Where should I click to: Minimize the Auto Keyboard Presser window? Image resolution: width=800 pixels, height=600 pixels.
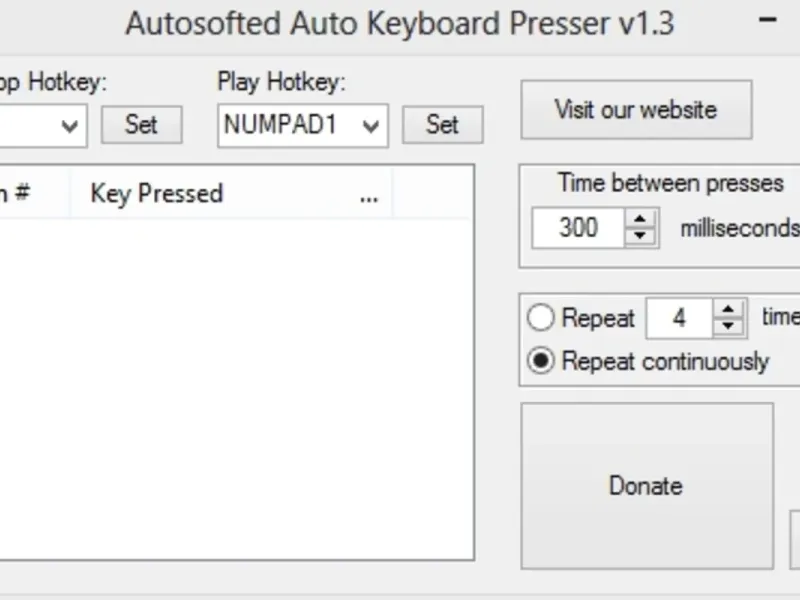pyautogui.click(x=769, y=20)
